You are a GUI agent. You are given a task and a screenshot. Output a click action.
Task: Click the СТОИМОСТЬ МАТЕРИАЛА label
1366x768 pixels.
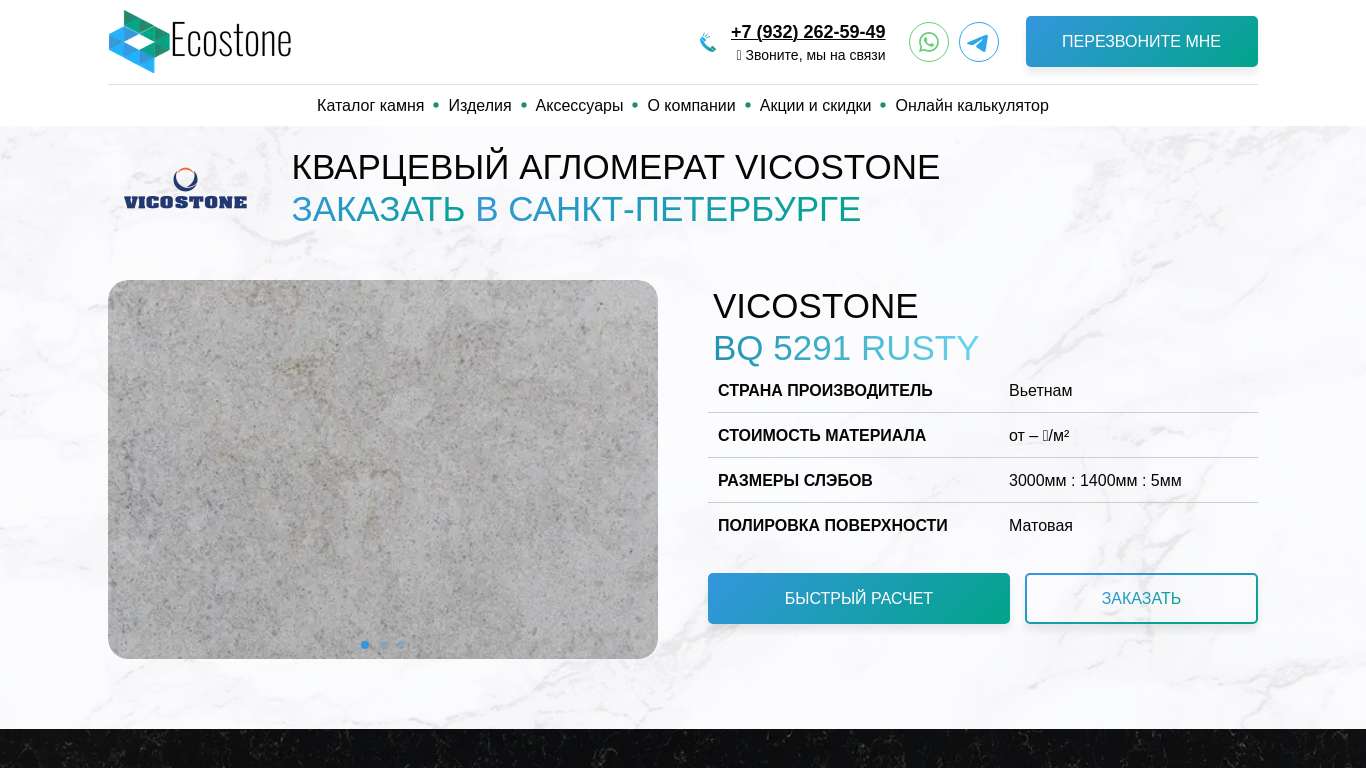point(822,436)
